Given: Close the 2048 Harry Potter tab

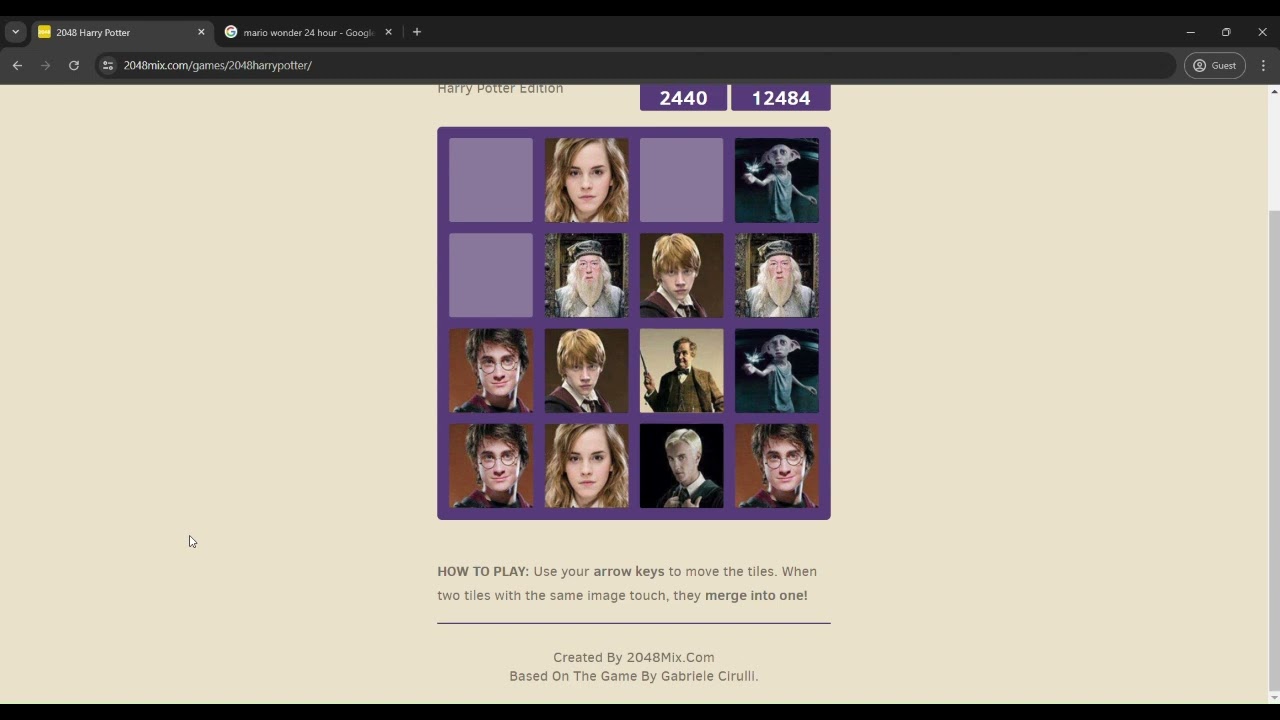Looking at the screenshot, I should point(201,32).
